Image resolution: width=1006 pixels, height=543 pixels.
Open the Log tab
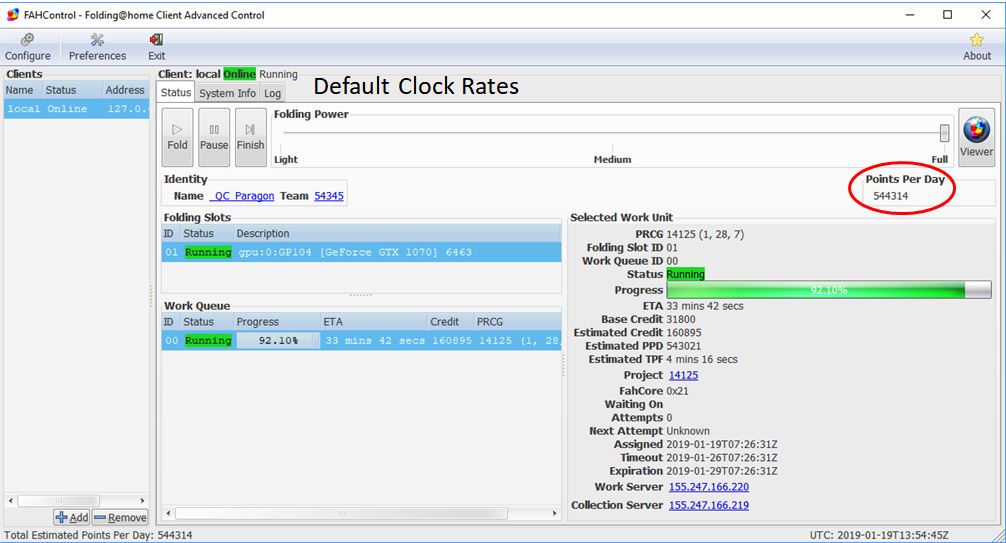272,93
